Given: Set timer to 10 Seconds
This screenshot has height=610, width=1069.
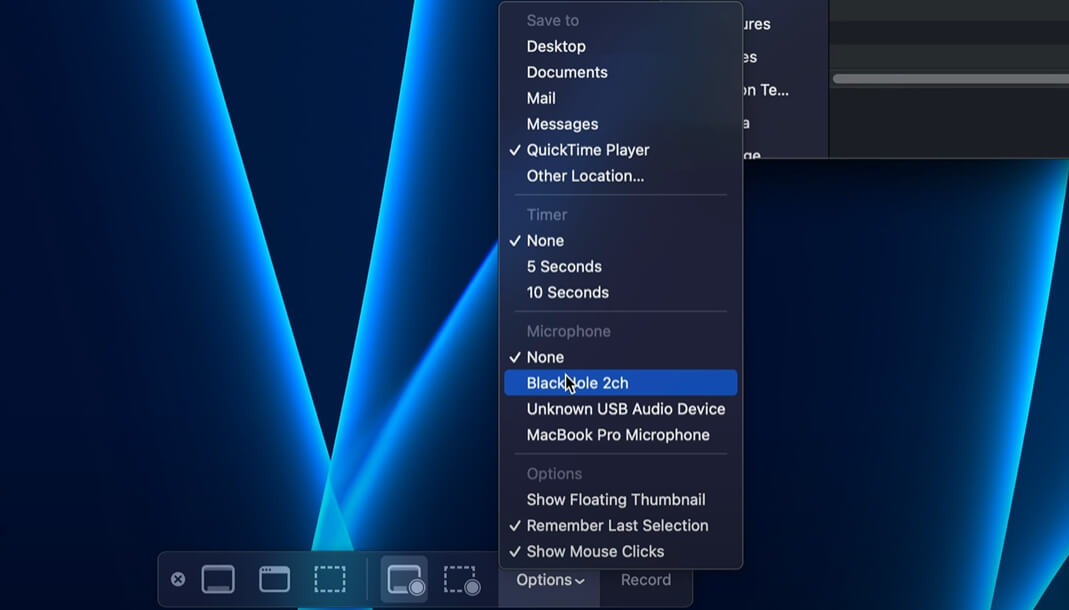Looking at the screenshot, I should pos(567,293).
